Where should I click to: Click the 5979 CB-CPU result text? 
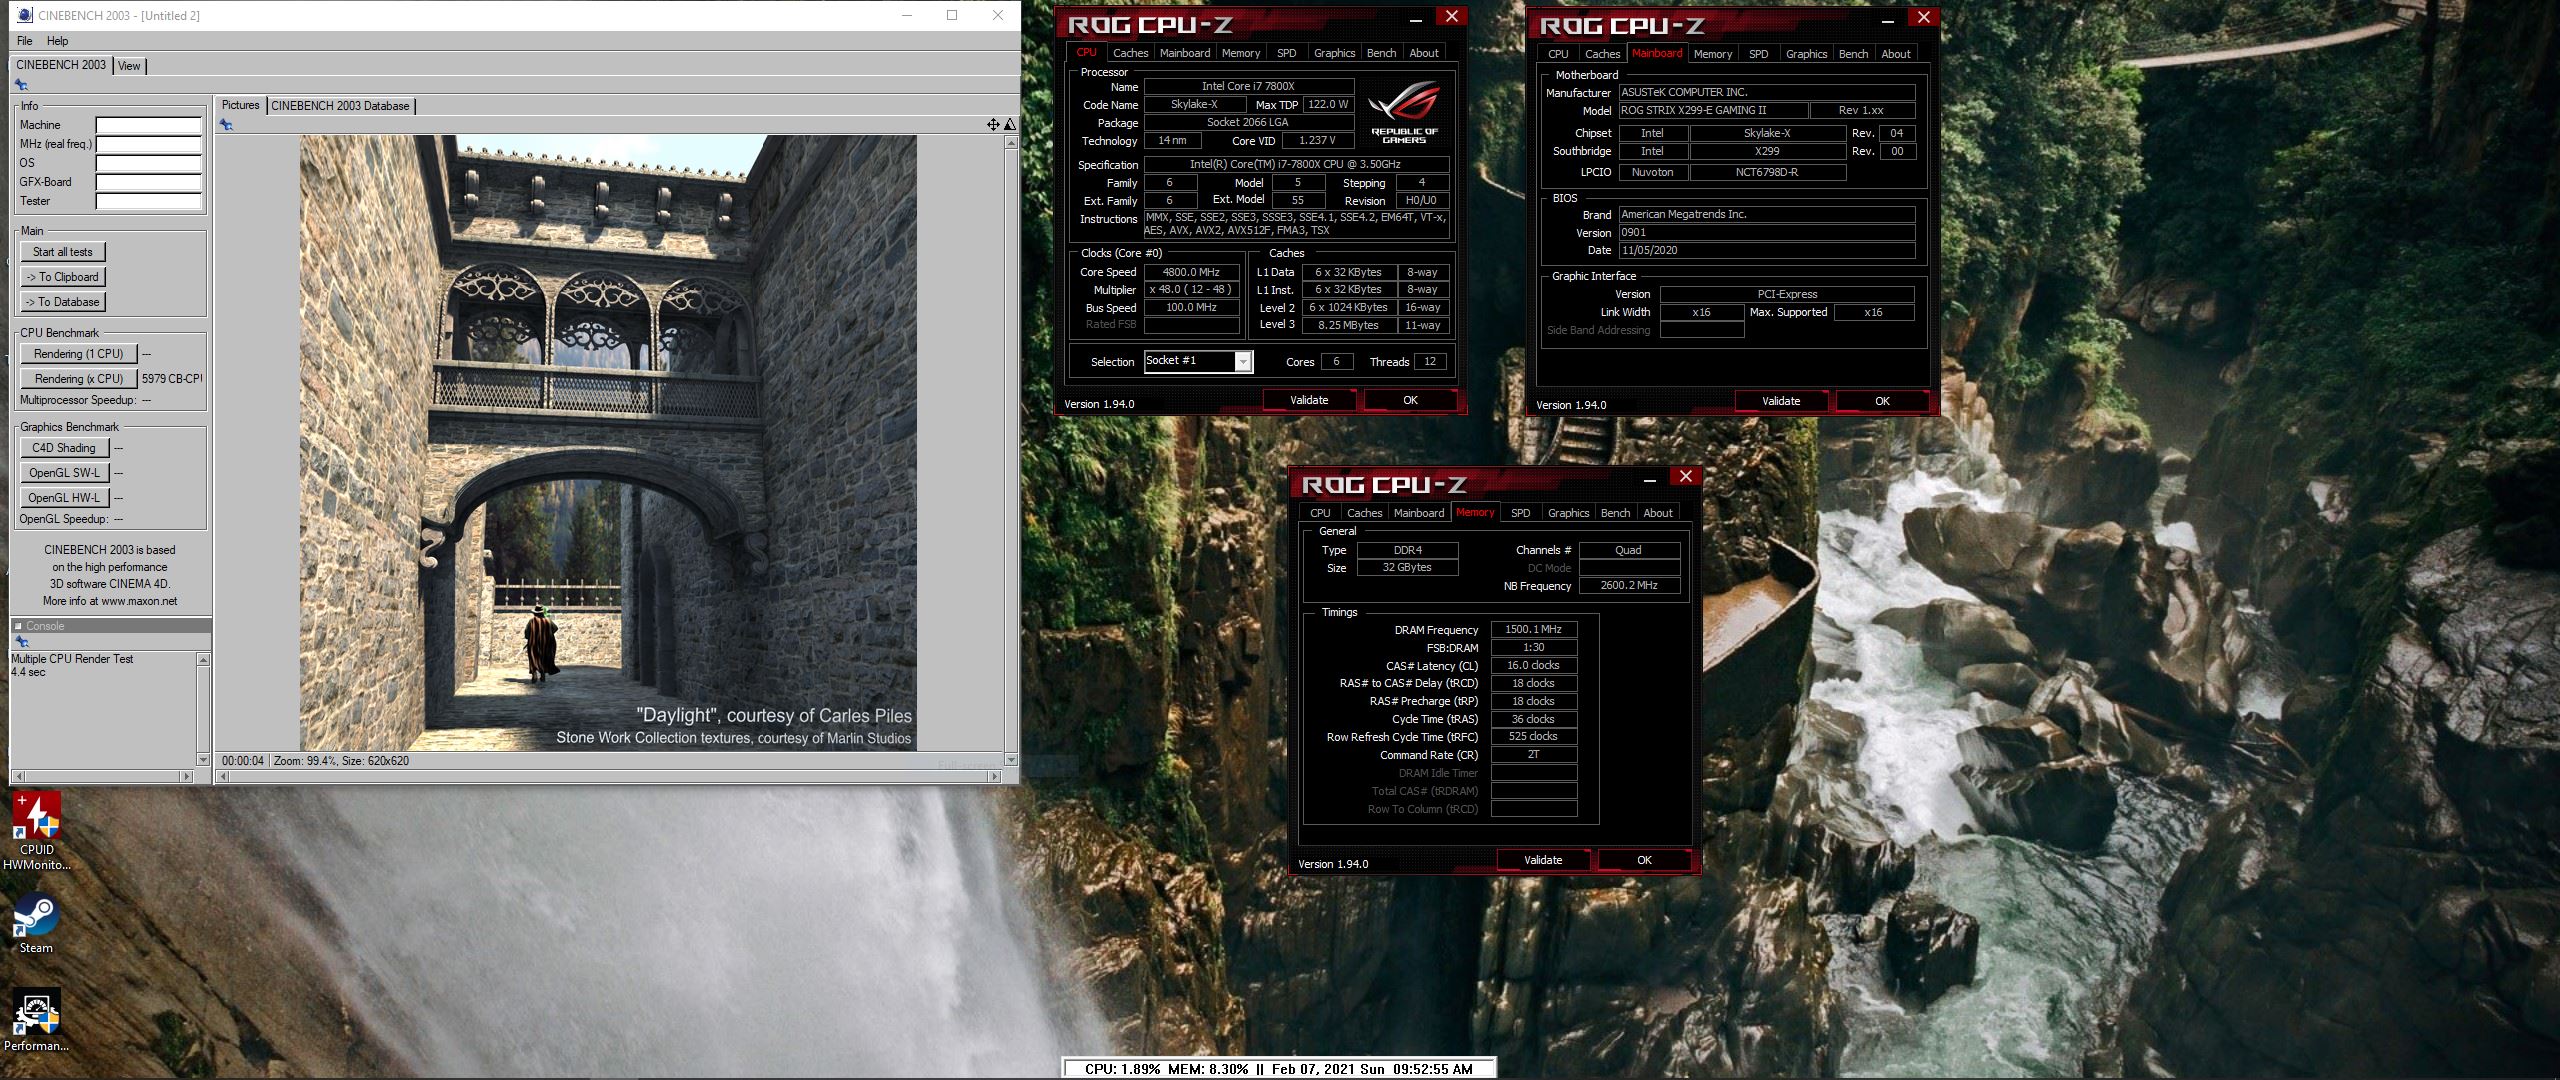172,379
